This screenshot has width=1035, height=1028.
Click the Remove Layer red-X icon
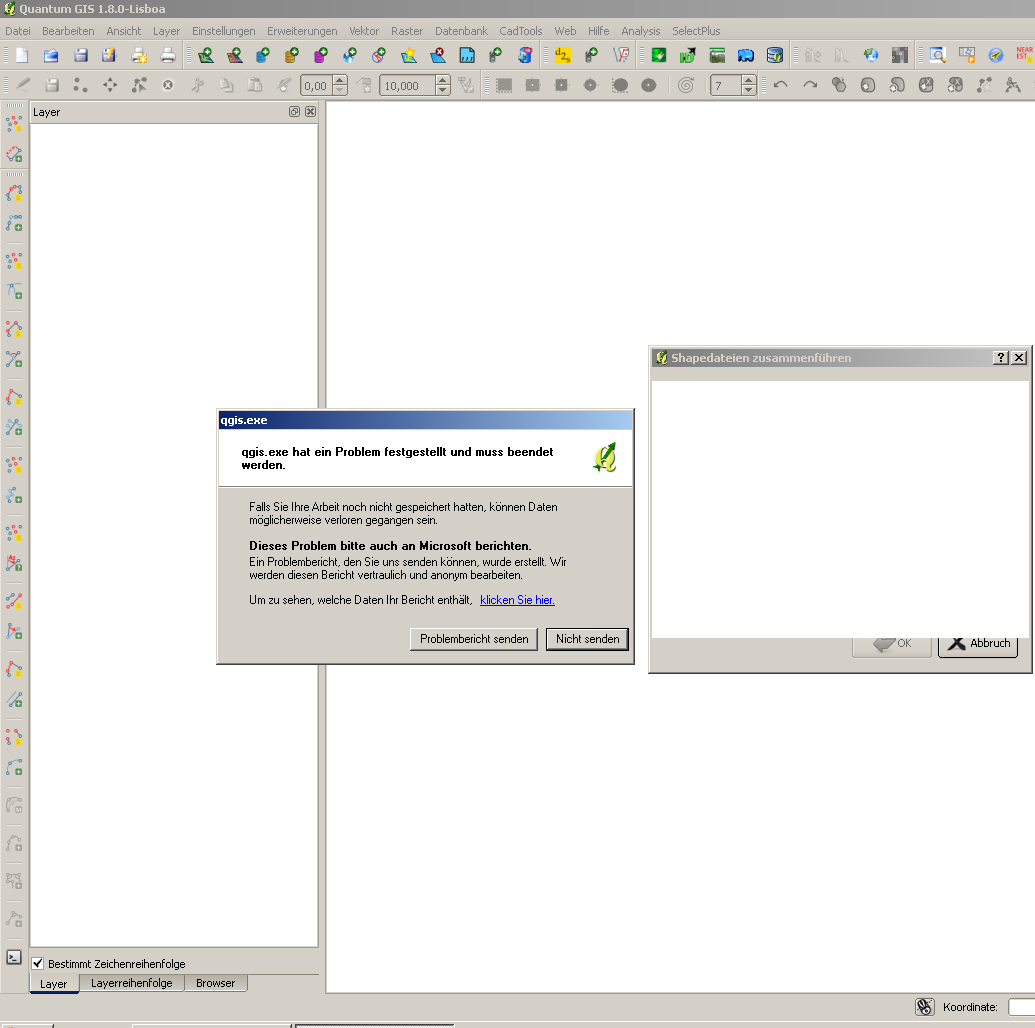point(438,55)
